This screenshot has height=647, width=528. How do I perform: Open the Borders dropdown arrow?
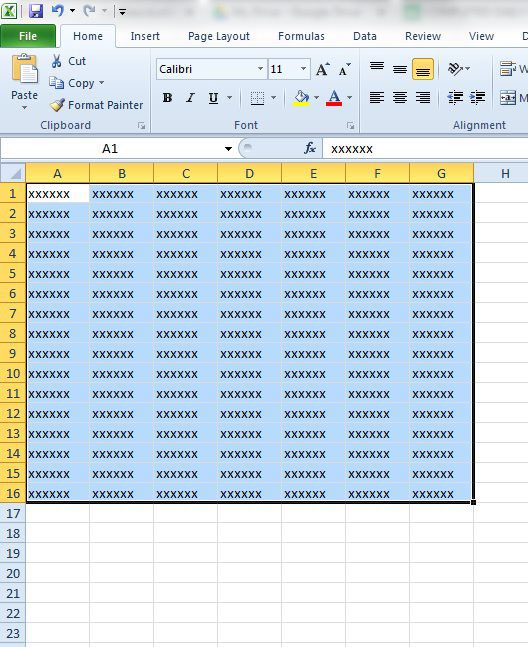tap(273, 98)
